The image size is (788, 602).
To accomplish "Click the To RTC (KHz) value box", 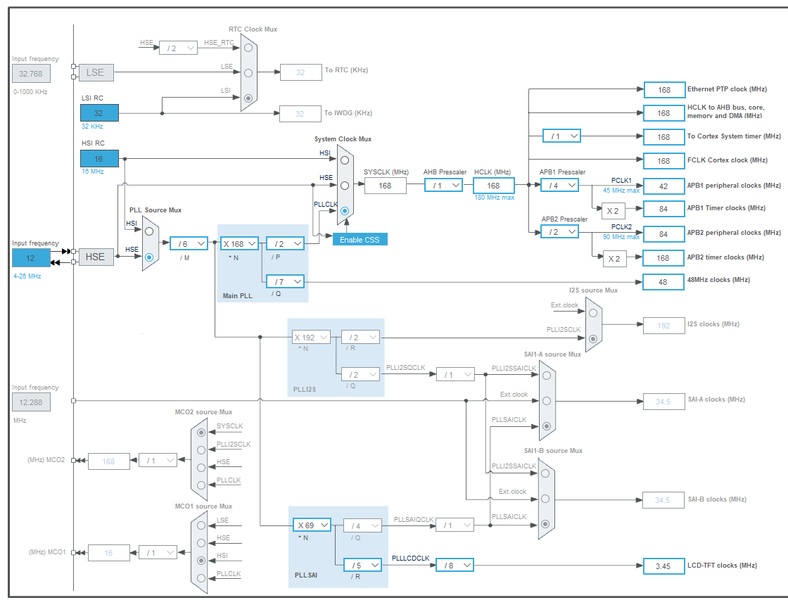I will pyautogui.click(x=301, y=72).
